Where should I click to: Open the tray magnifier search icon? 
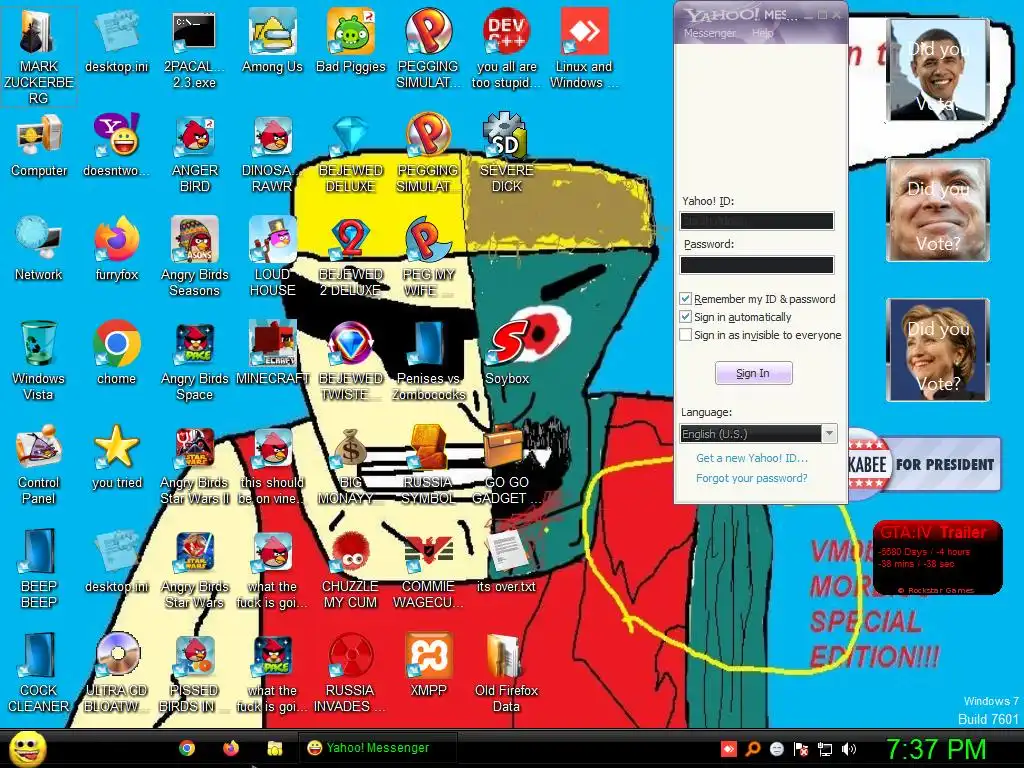point(753,749)
